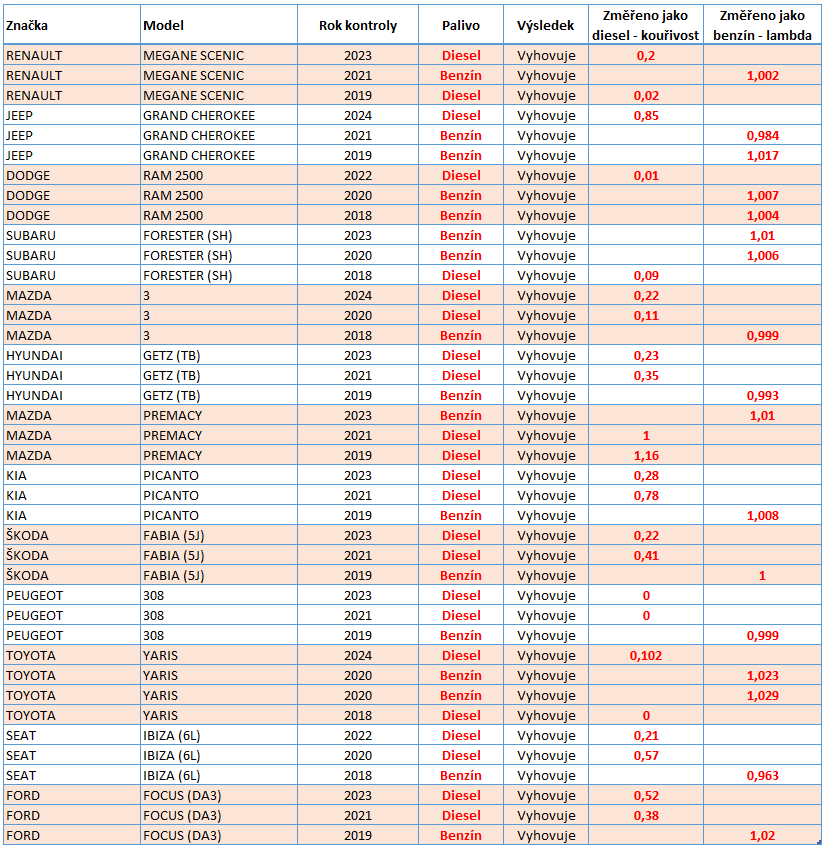Select the Výsledek column header
The image size is (828, 850).
[545, 25]
